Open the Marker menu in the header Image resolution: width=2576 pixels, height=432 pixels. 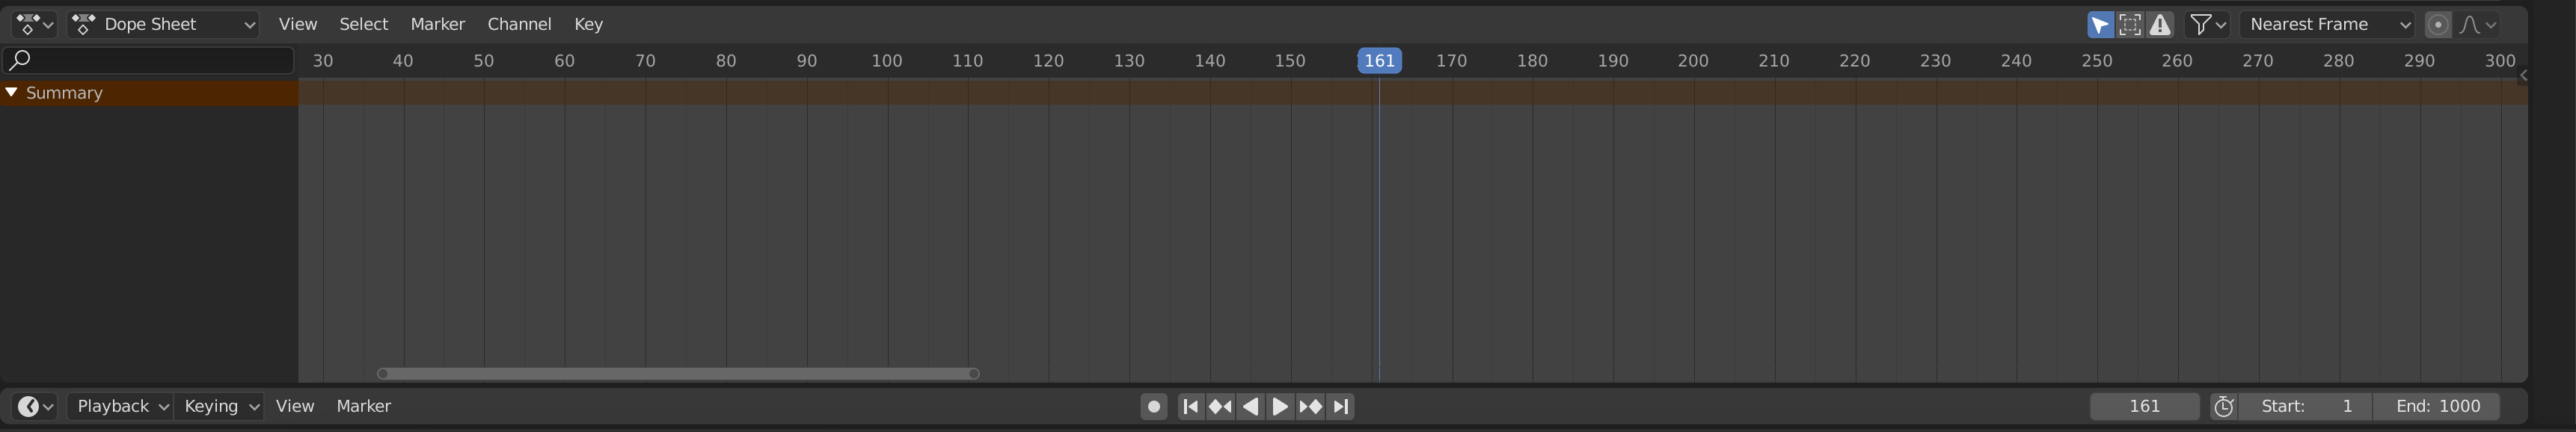coord(437,24)
